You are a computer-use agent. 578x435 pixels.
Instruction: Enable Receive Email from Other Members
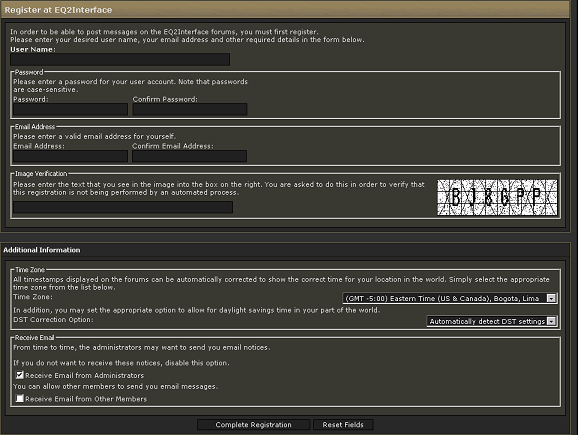pos(20,399)
